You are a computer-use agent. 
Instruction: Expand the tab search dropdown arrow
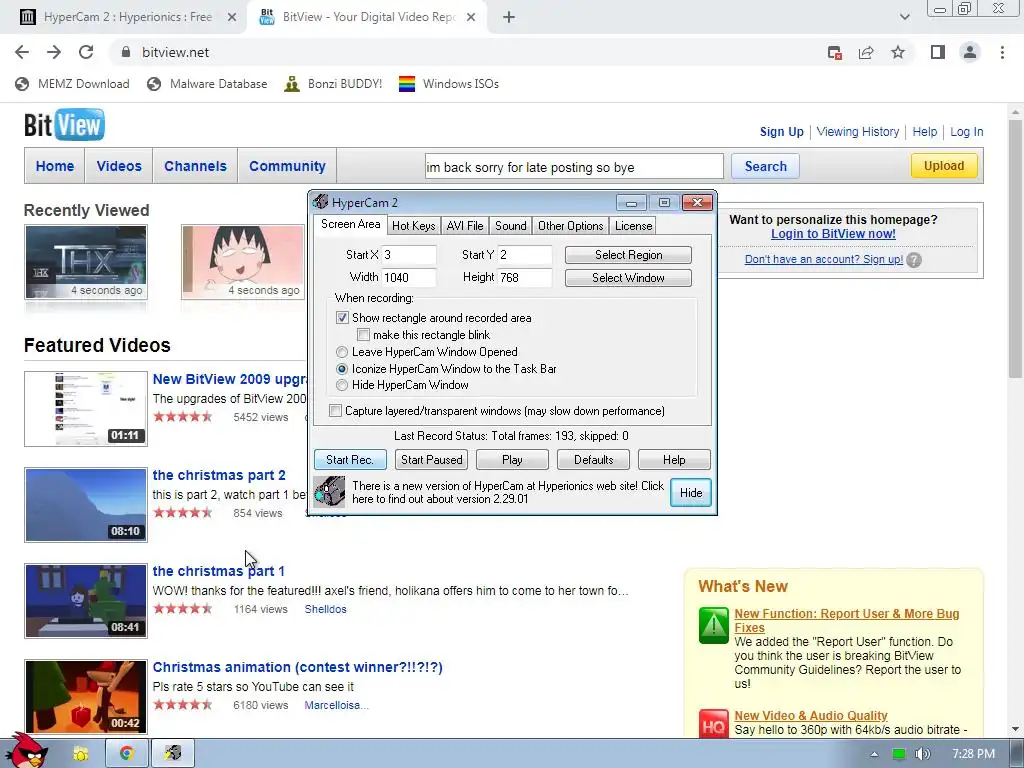[904, 18]
